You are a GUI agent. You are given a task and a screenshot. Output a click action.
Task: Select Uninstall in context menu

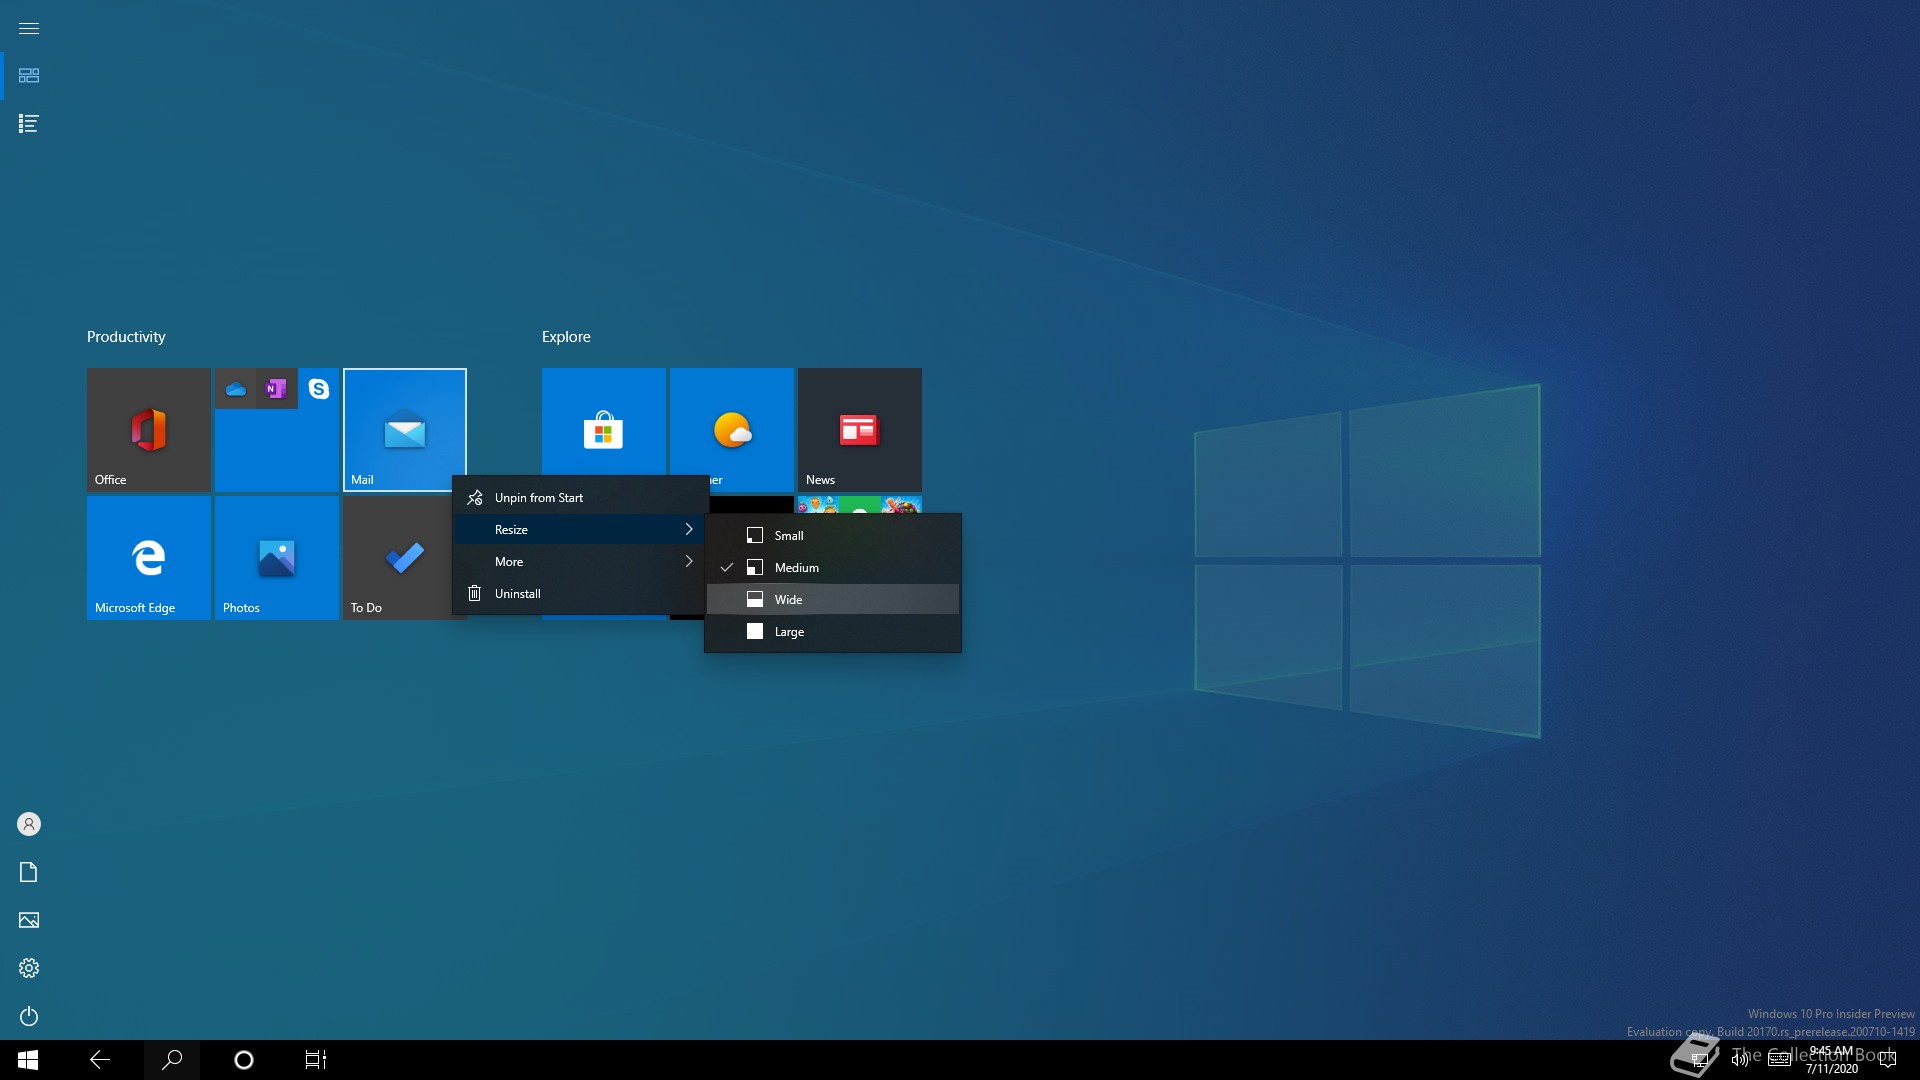pos(581,594)
